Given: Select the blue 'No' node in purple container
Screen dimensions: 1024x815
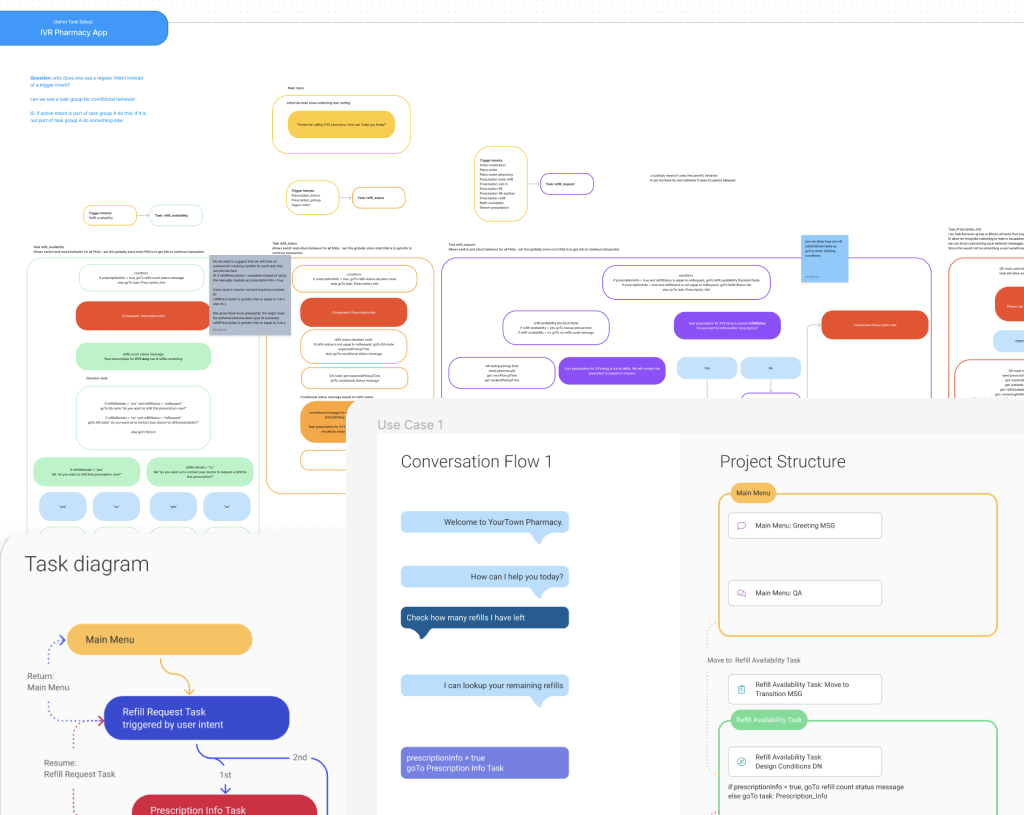Looking at the screenshot, I should 771,368.
